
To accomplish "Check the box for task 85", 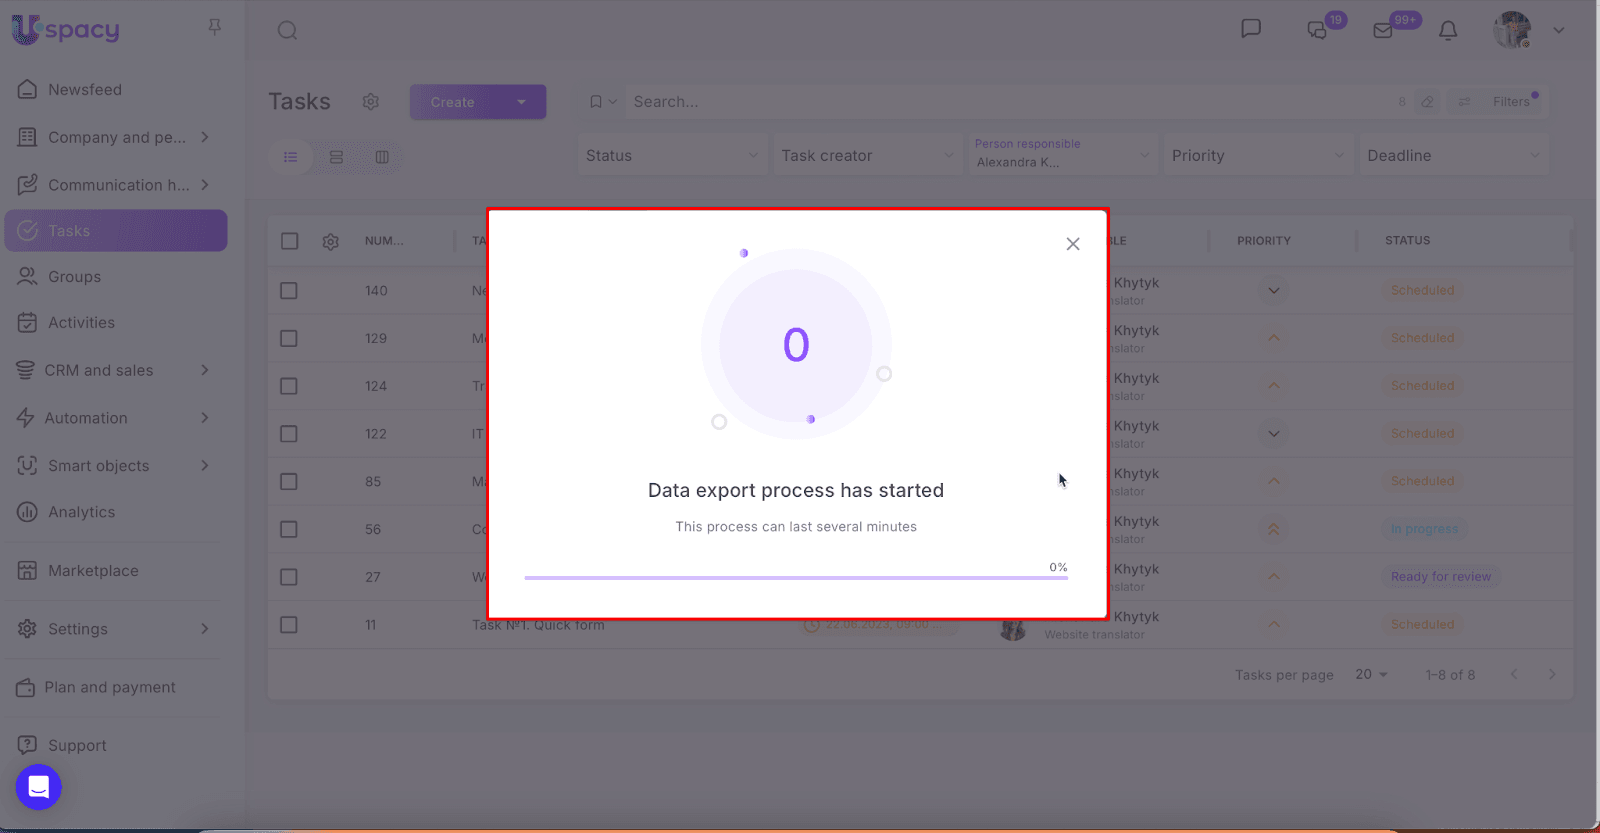I will click(289, 481).
